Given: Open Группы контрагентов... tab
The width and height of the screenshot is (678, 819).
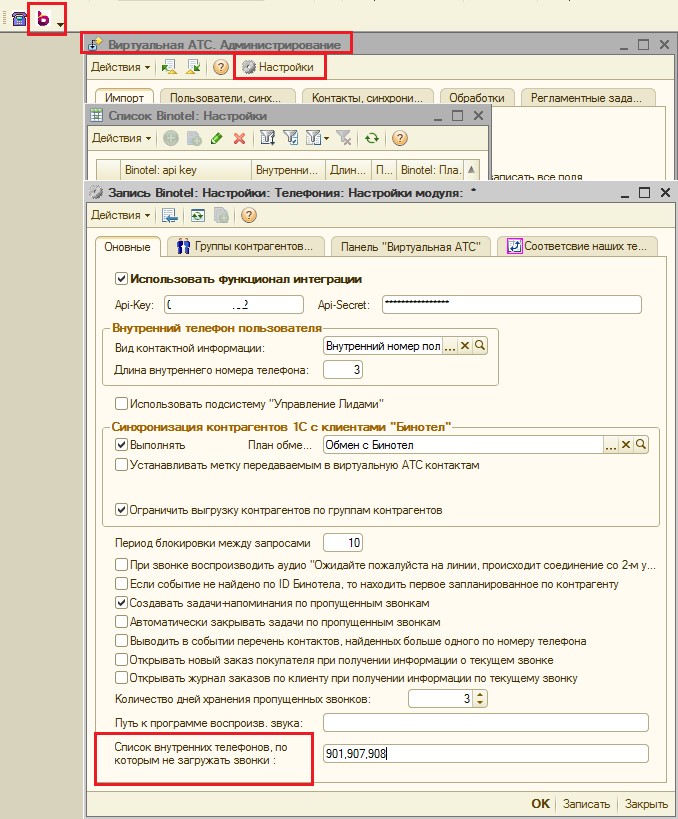Looking at the screenshot, I should [246, 247].
